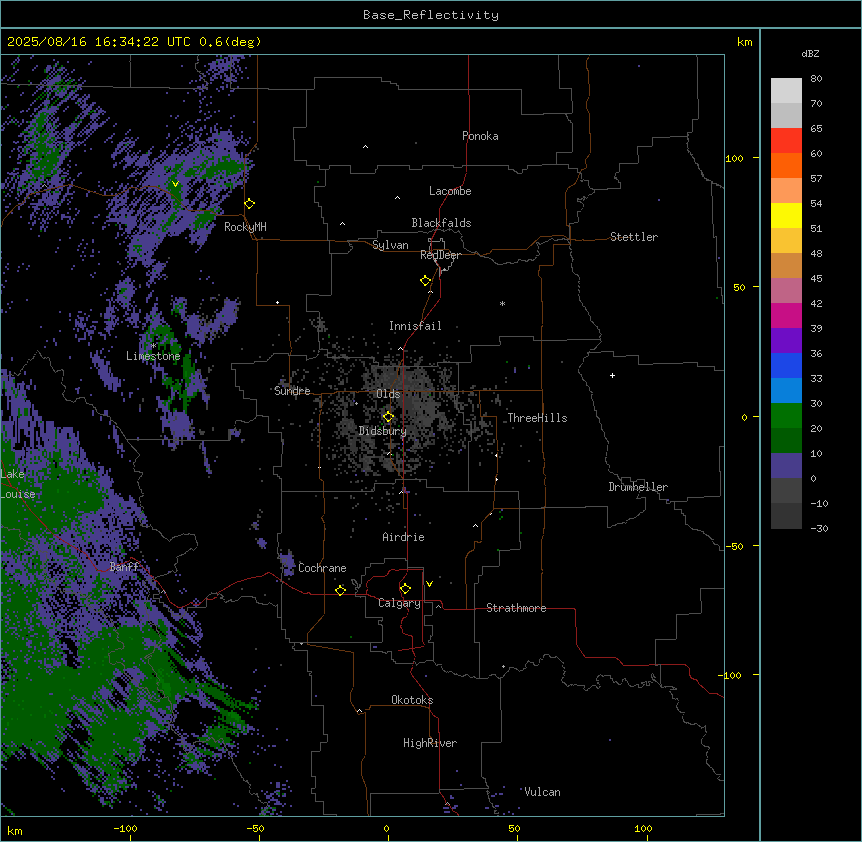Click the yellow diamond marker above Calgary label

(406, 589)
